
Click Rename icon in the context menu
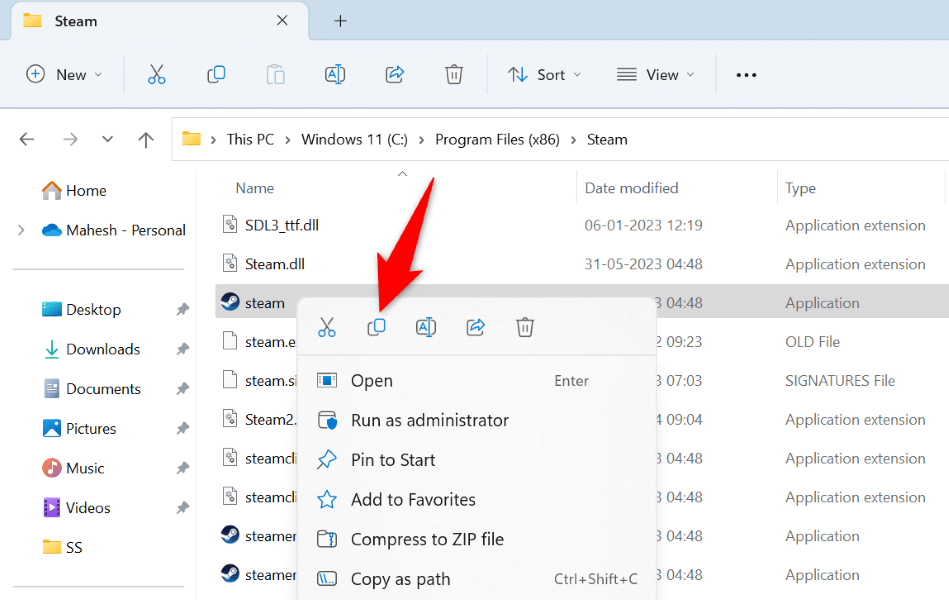[x=426, y=328]
